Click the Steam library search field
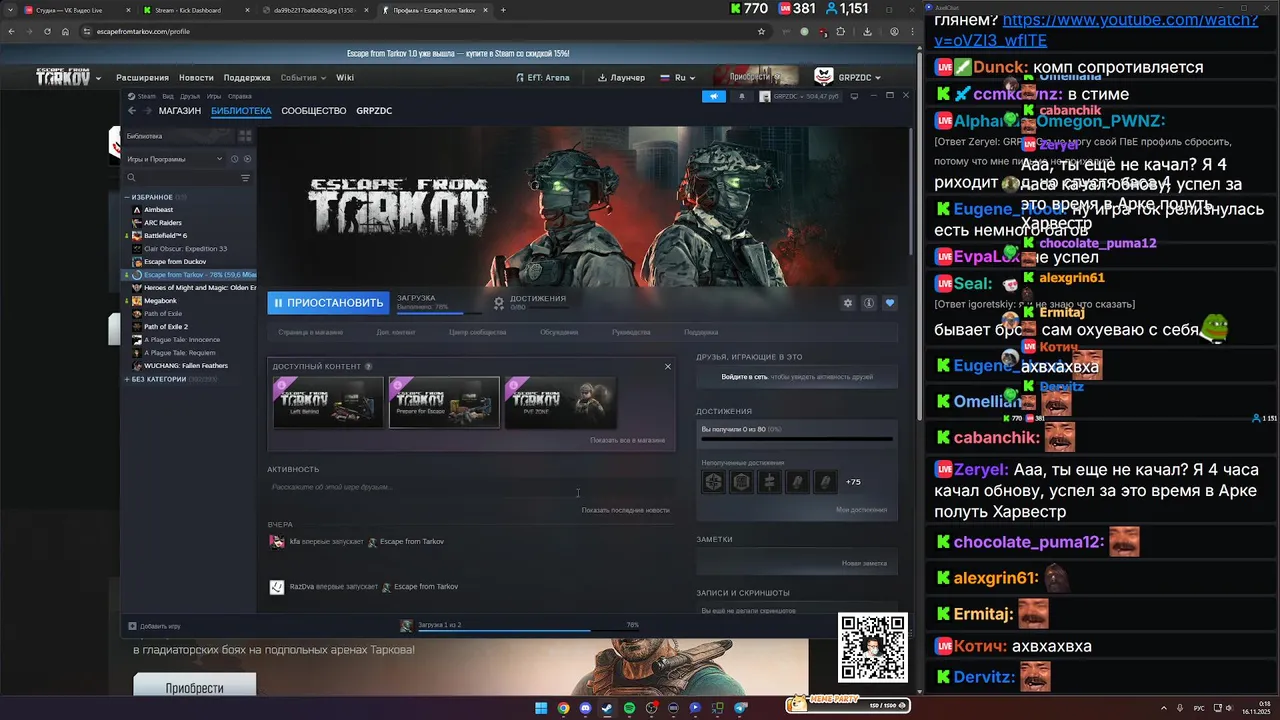The height and width of the screenshot is (720, 1280). (180, 178)
